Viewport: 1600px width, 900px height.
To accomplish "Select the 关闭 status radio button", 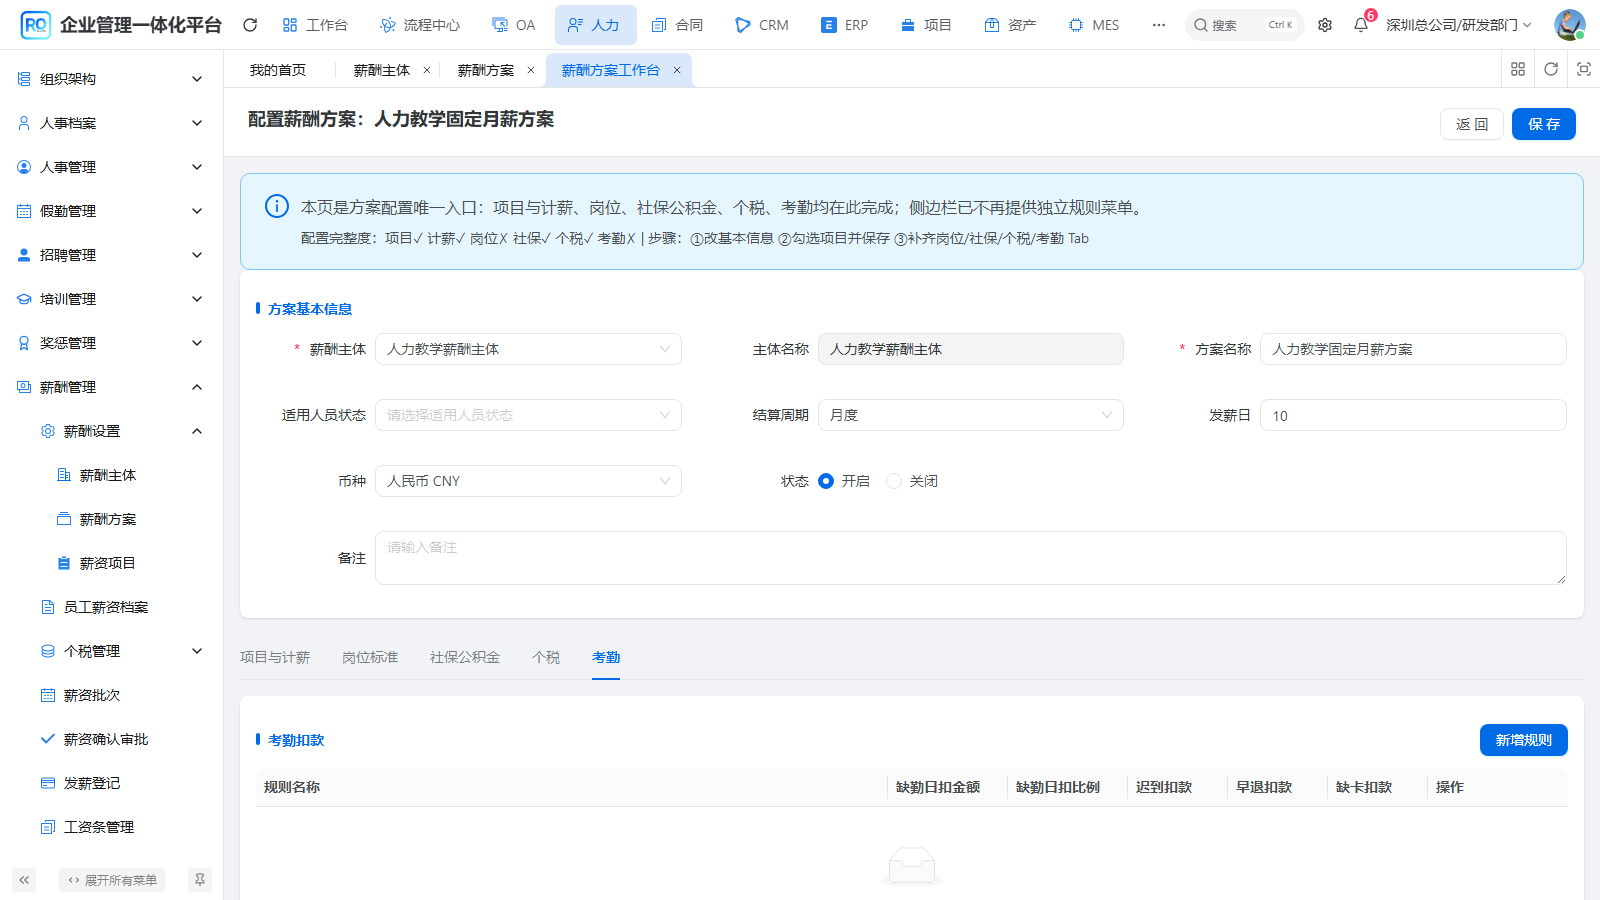I will pos(894,481).
